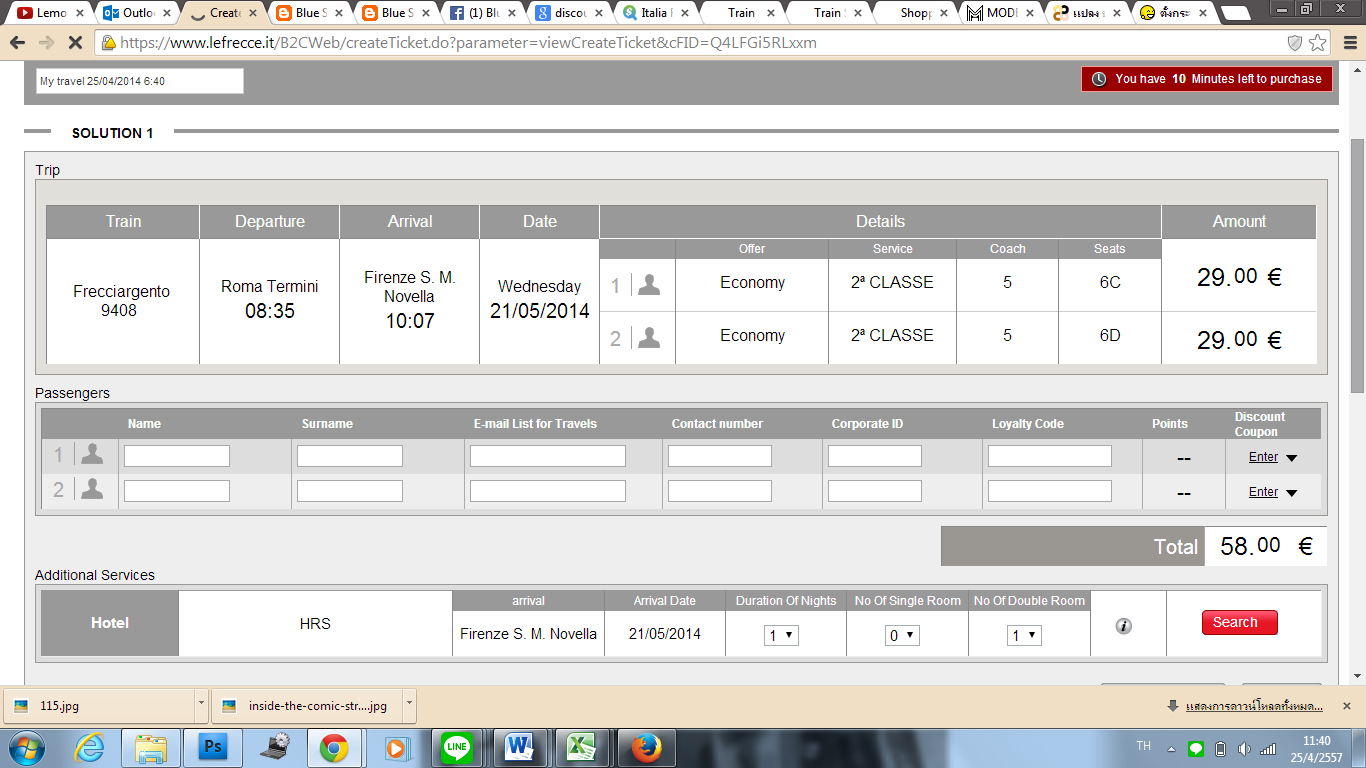Image resolution: width=1366 pixels, height=768 pixels.
Task: Click Contact number field for passenger 1
Action: [720, 456]
